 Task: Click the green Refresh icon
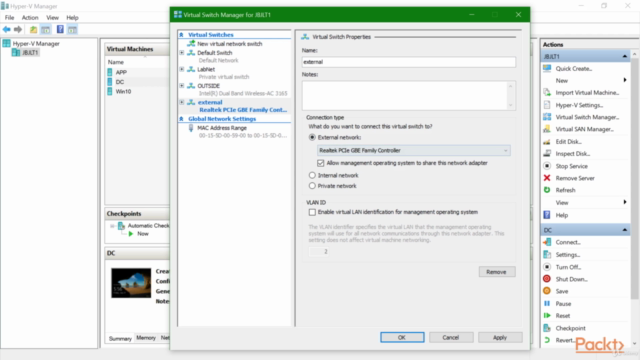[547, 190]
